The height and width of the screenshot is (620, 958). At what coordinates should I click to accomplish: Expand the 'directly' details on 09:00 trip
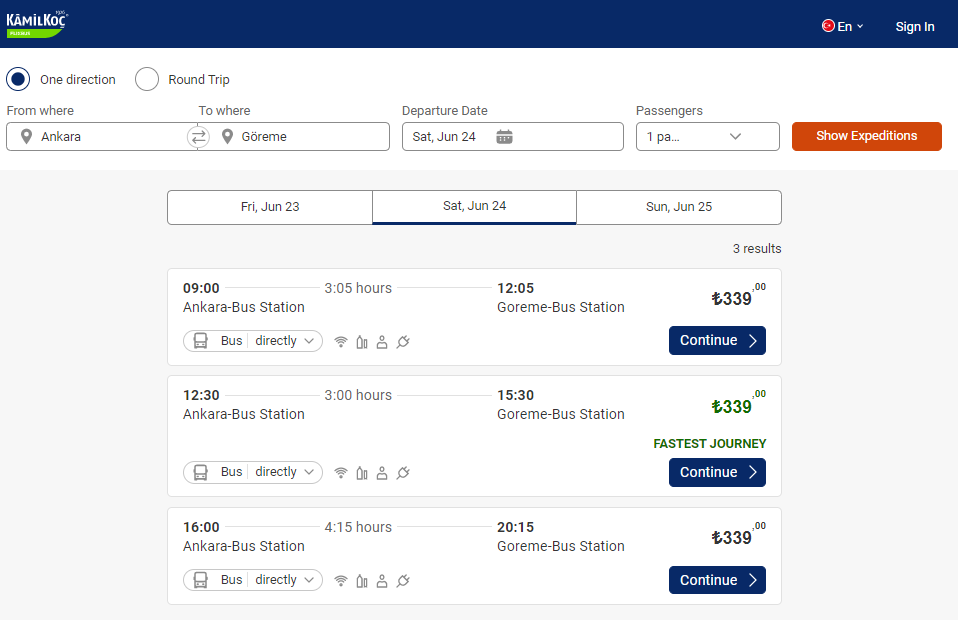click(x=285, y=341)
